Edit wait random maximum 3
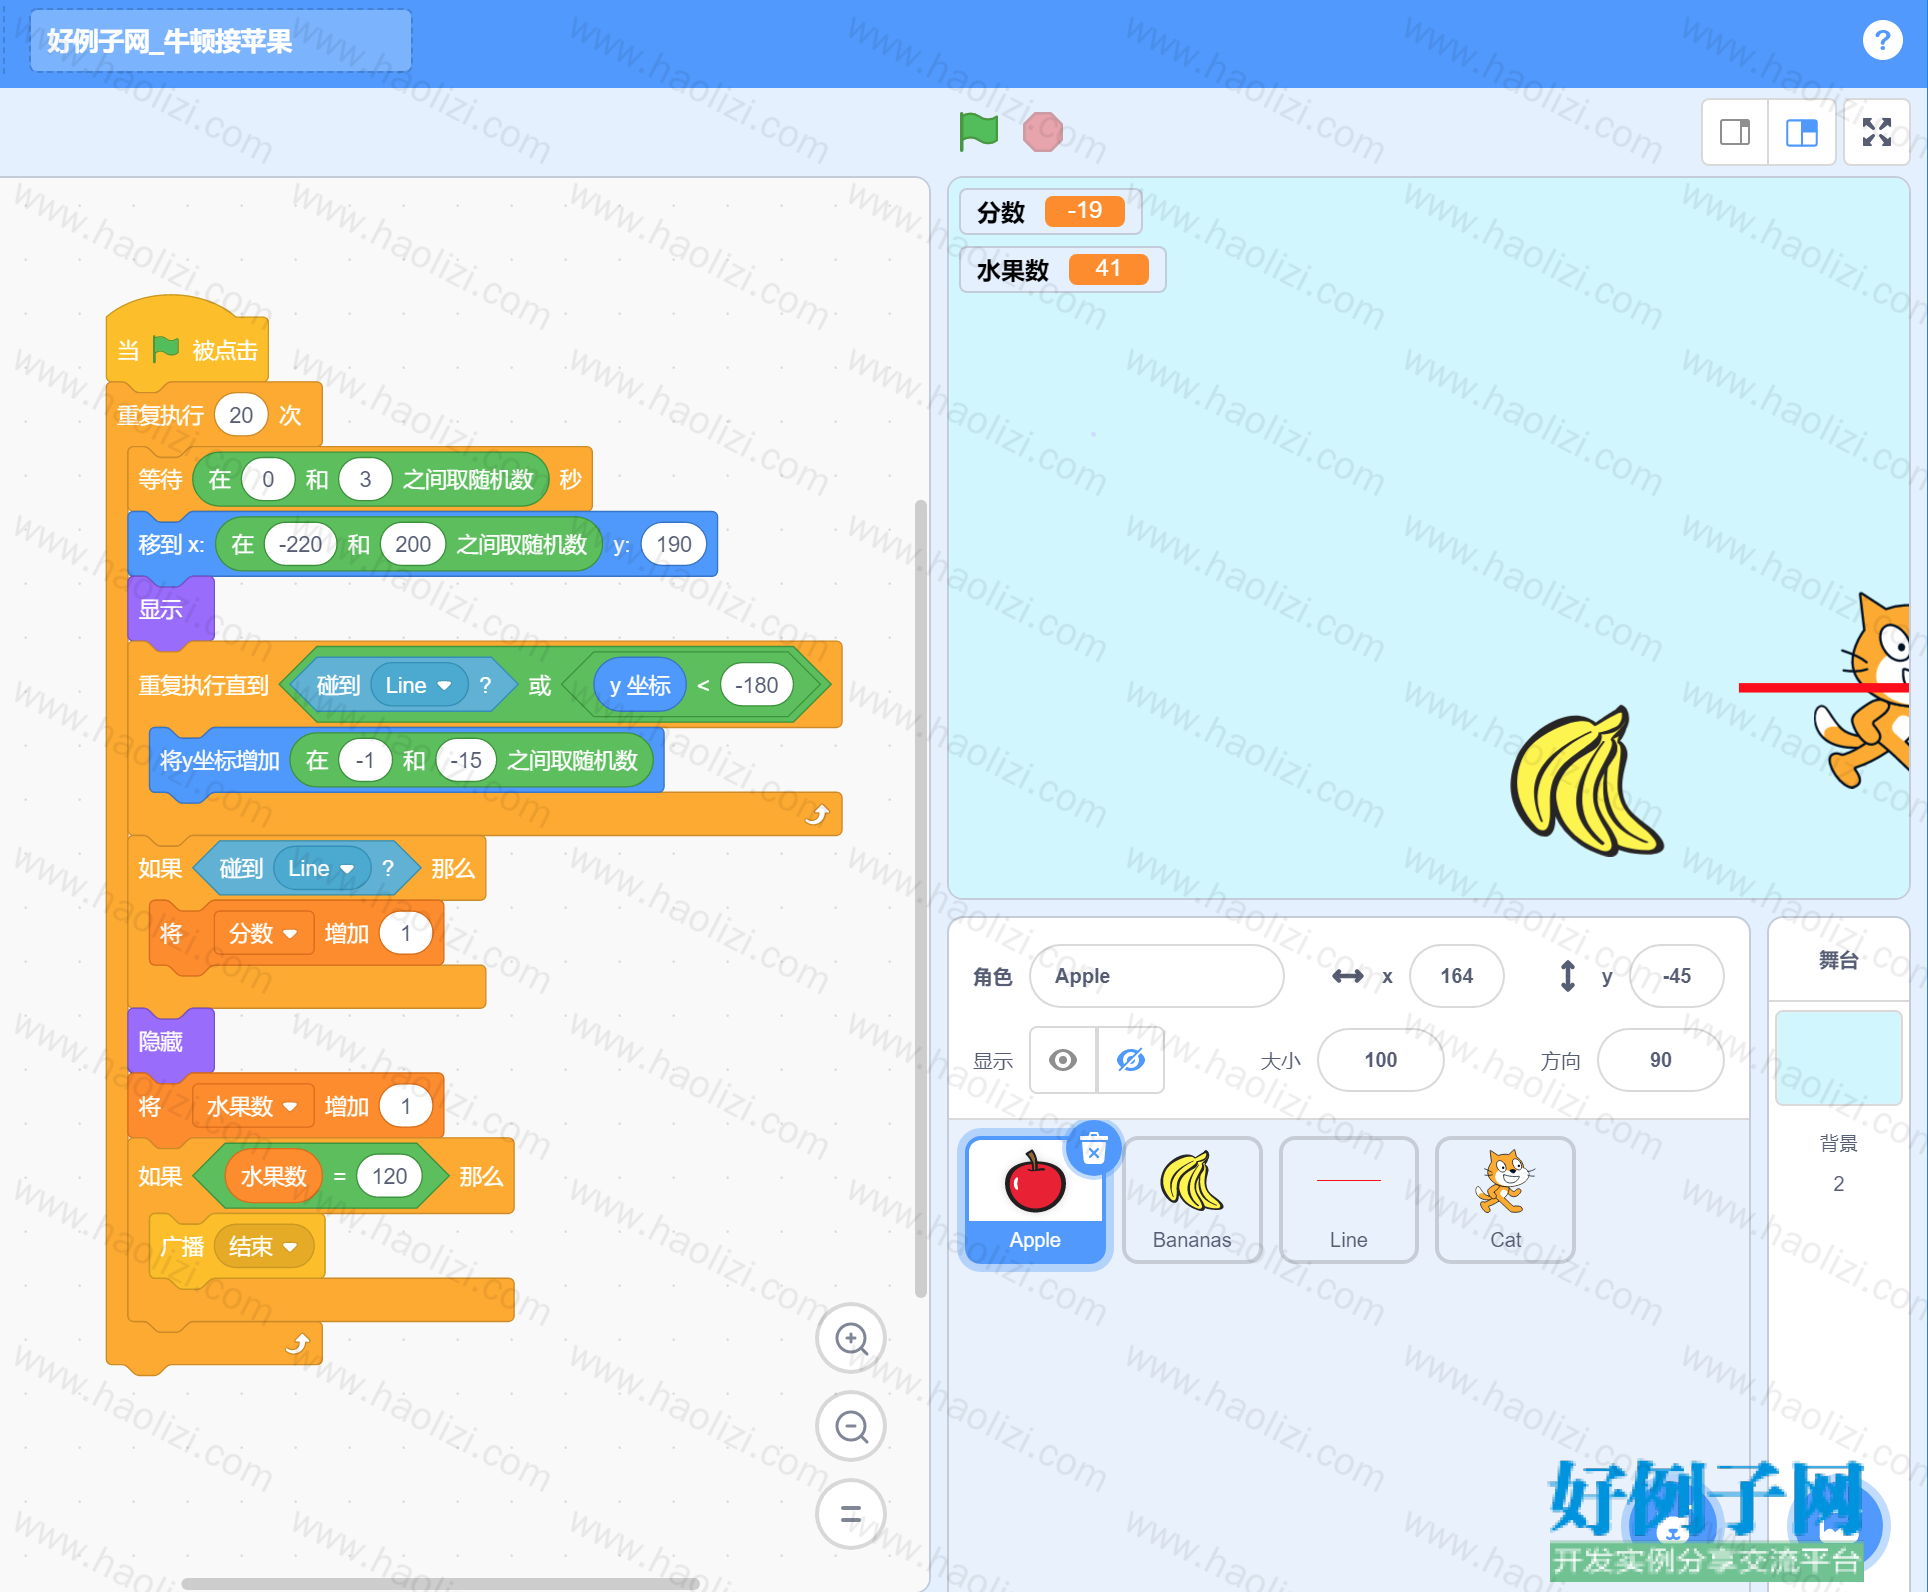The height and width of the screenshot is (1592, 1928). (365, 479)
